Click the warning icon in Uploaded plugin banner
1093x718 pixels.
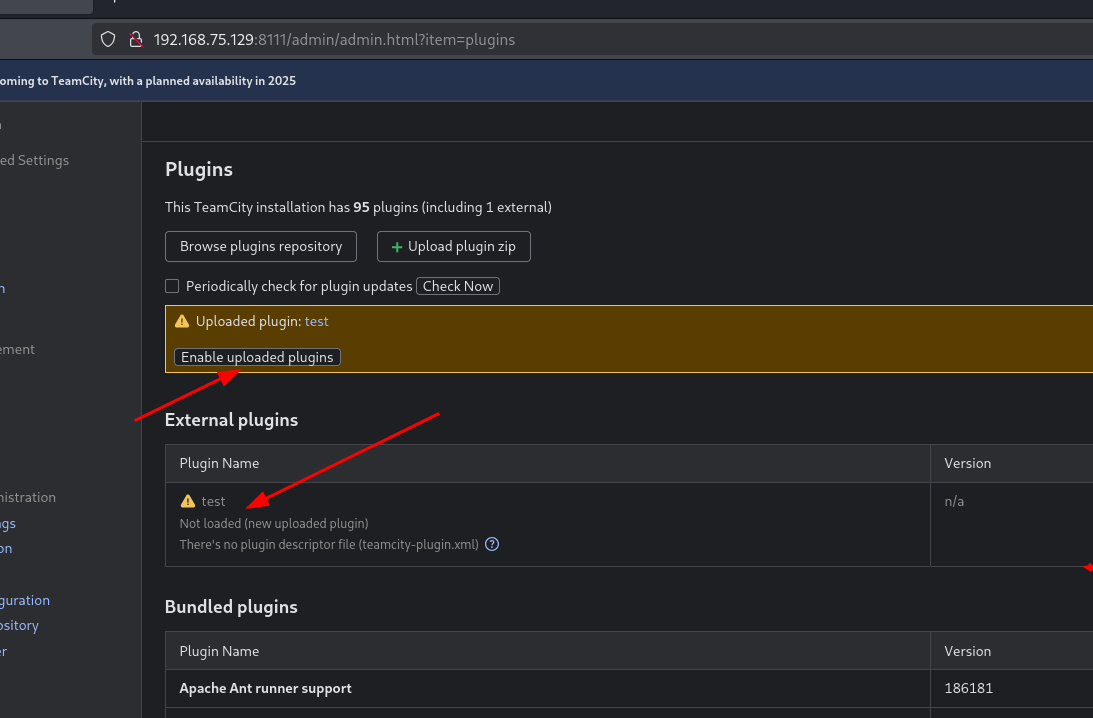pos(182,321)
